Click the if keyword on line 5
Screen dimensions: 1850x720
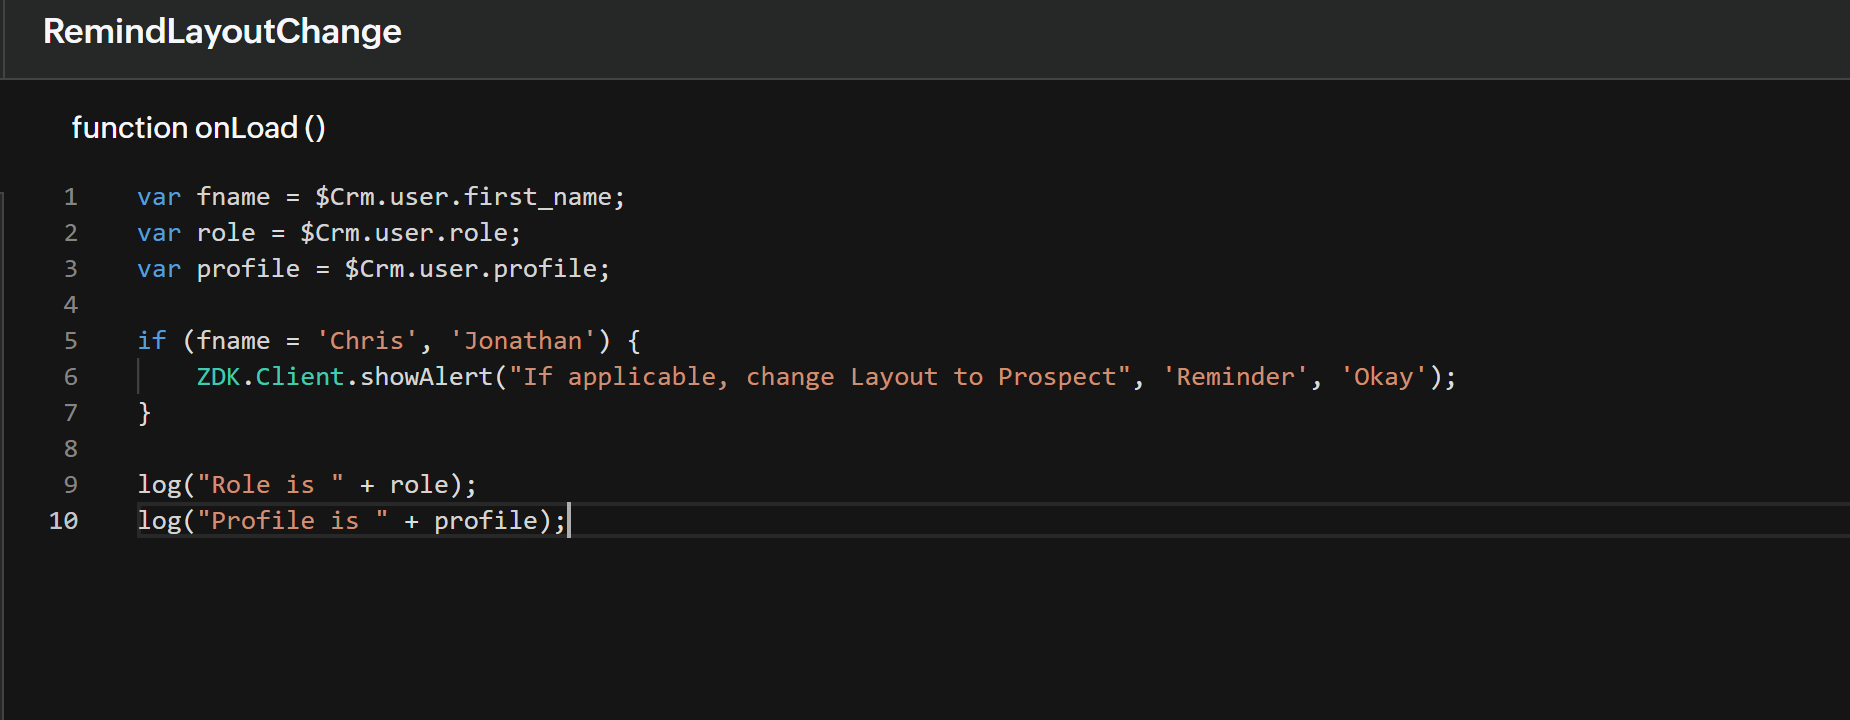151,341
